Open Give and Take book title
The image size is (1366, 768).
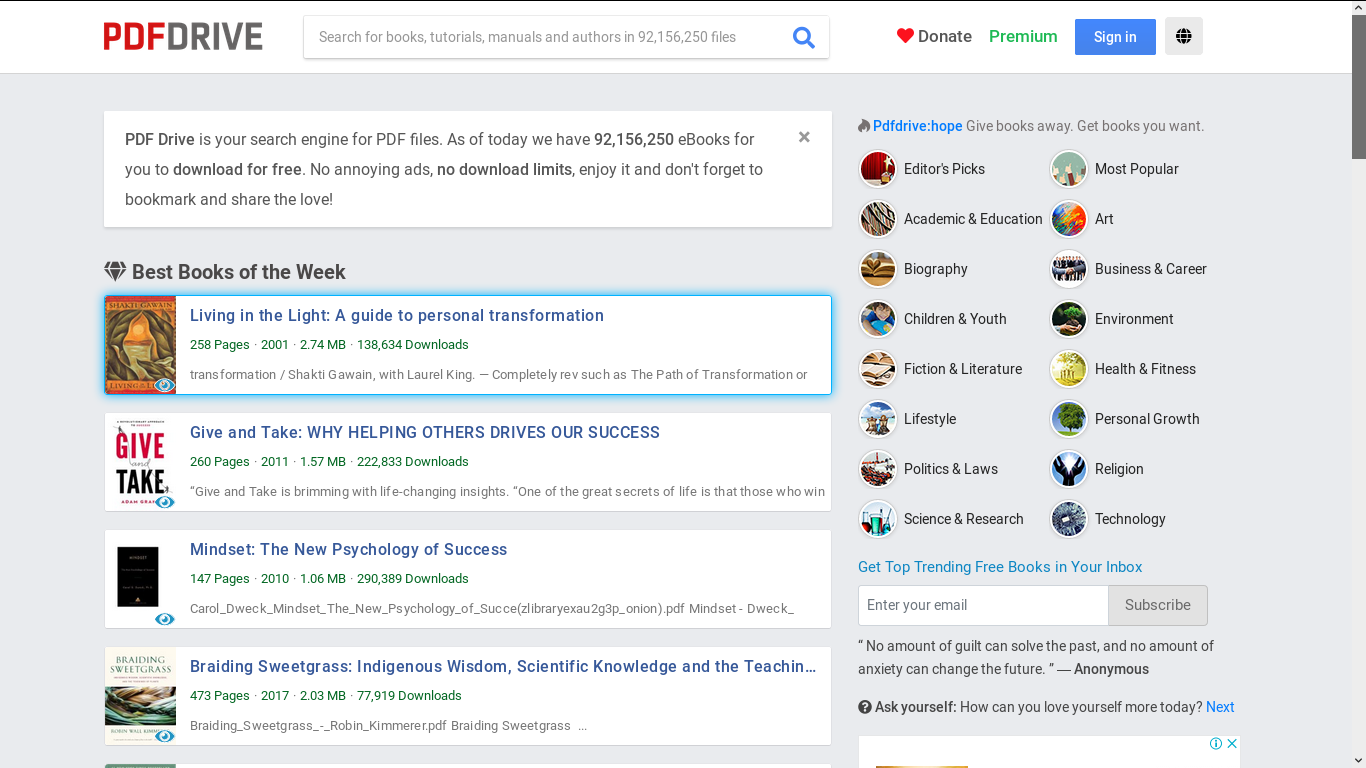(425, 432)
